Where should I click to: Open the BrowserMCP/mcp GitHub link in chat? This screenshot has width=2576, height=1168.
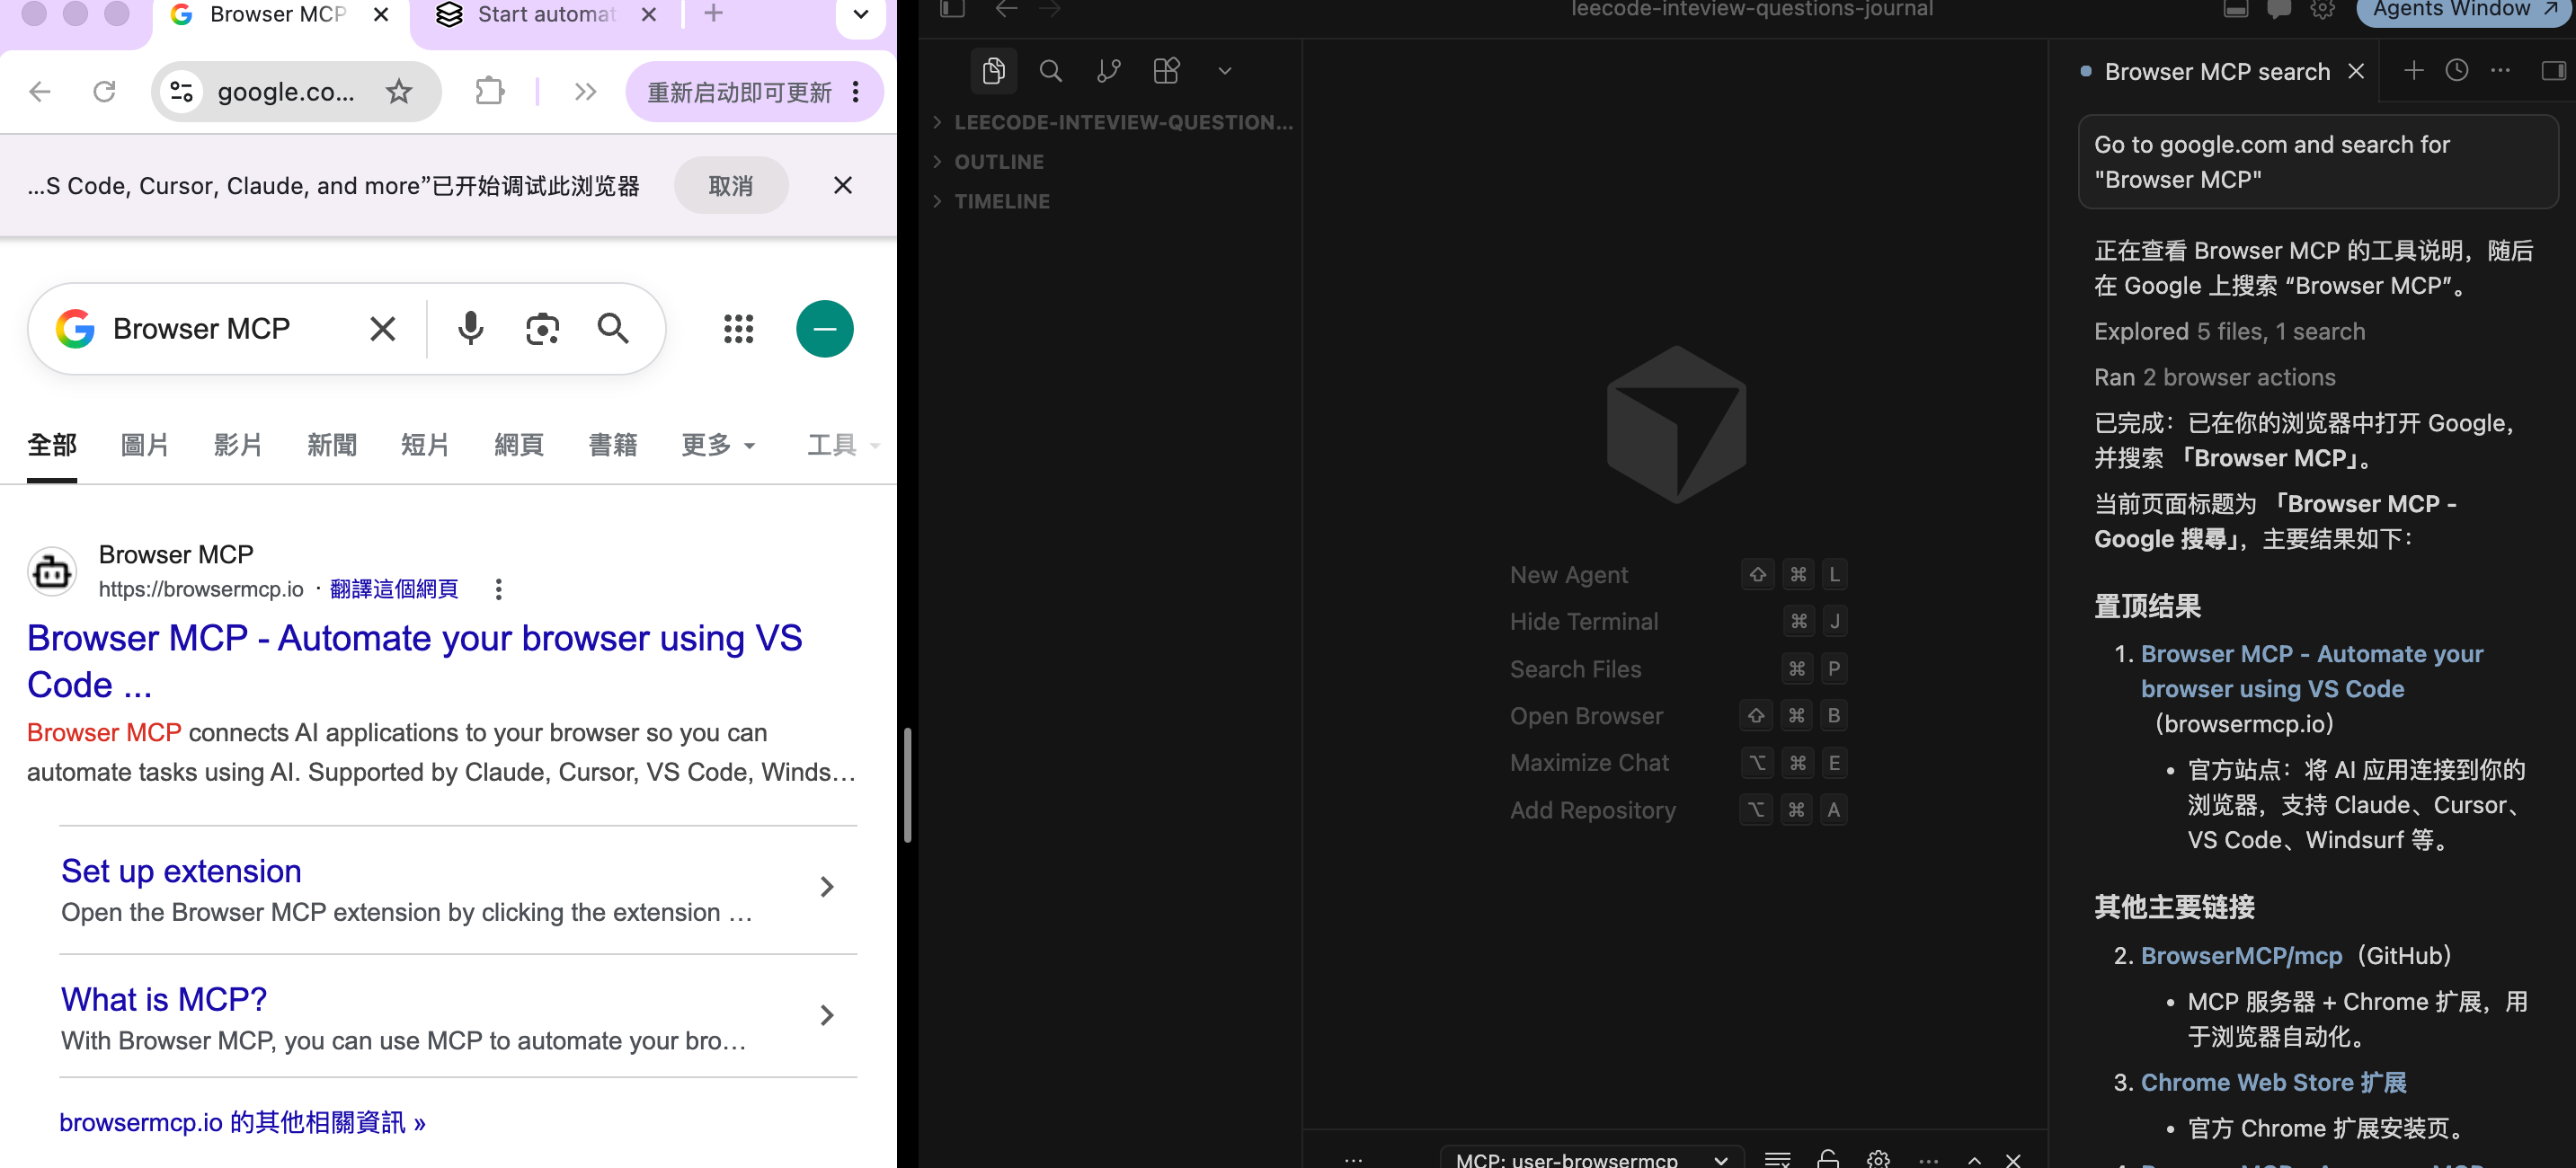[x=2241, y=955]
